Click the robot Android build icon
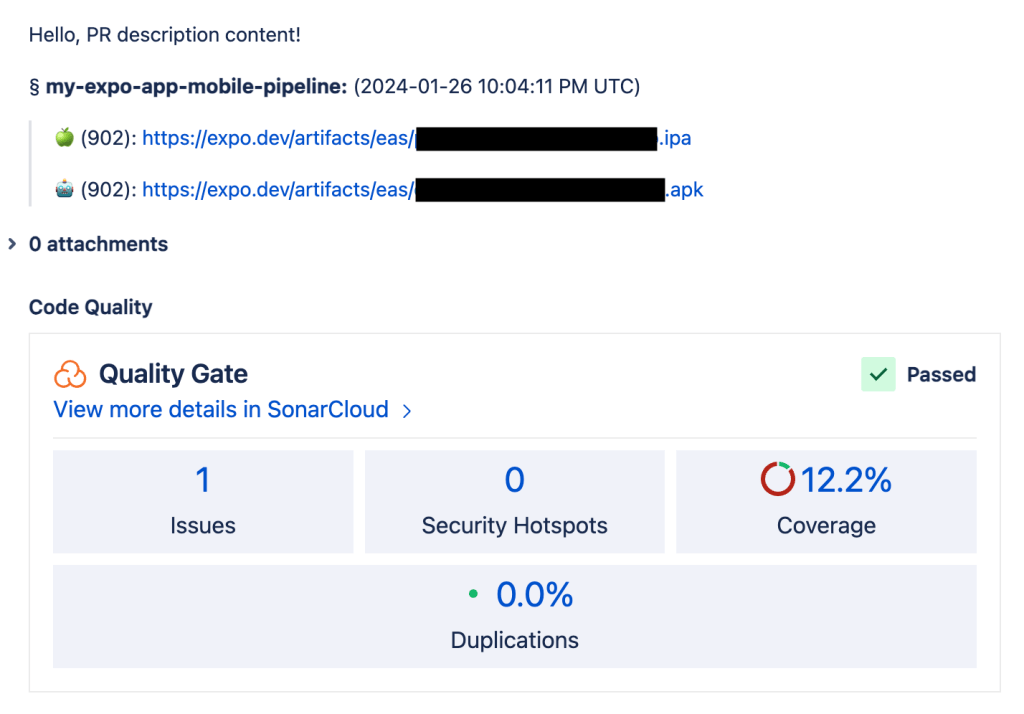Image resolution: width=1024 pixels, height=714 pixels. click(64, 189)
